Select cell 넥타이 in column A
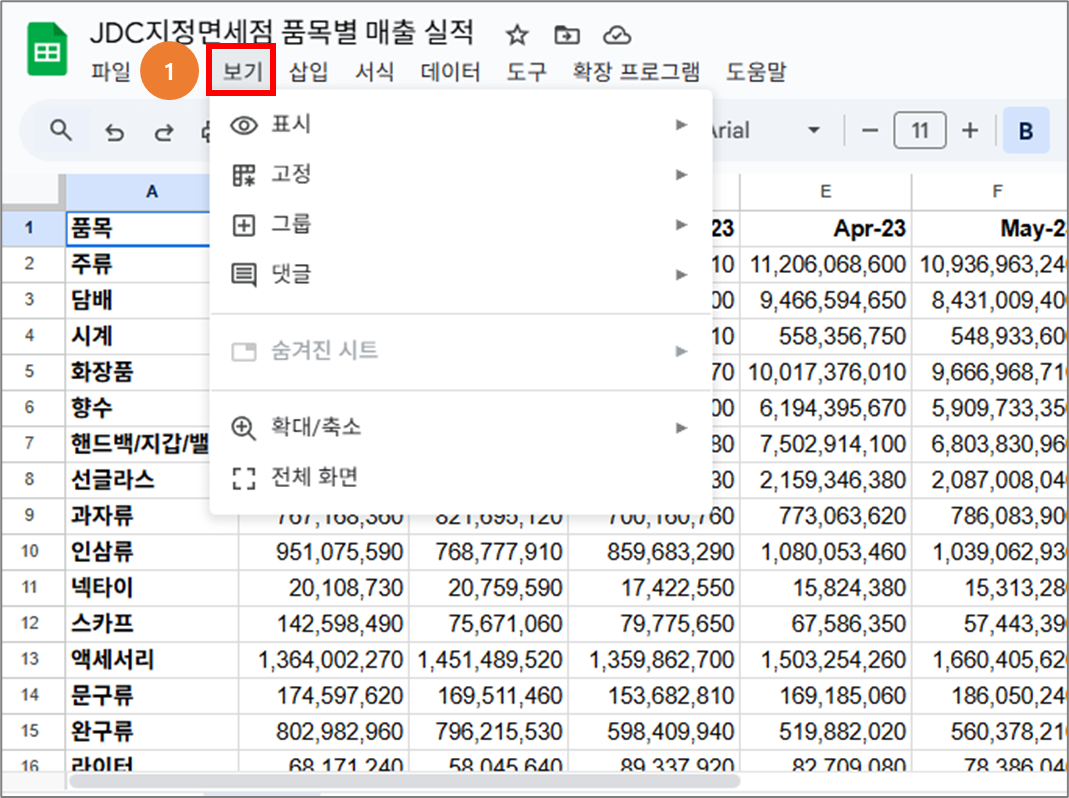 click(152, 587)
